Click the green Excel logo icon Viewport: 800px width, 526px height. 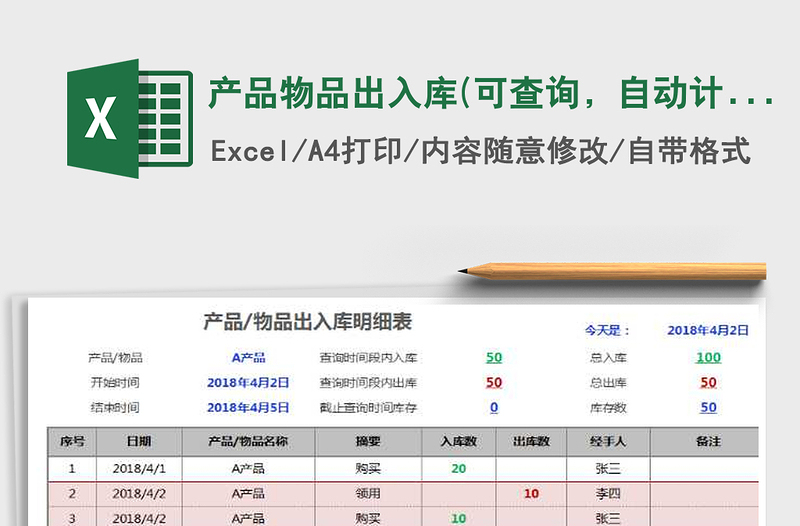(x=130, y=118)
